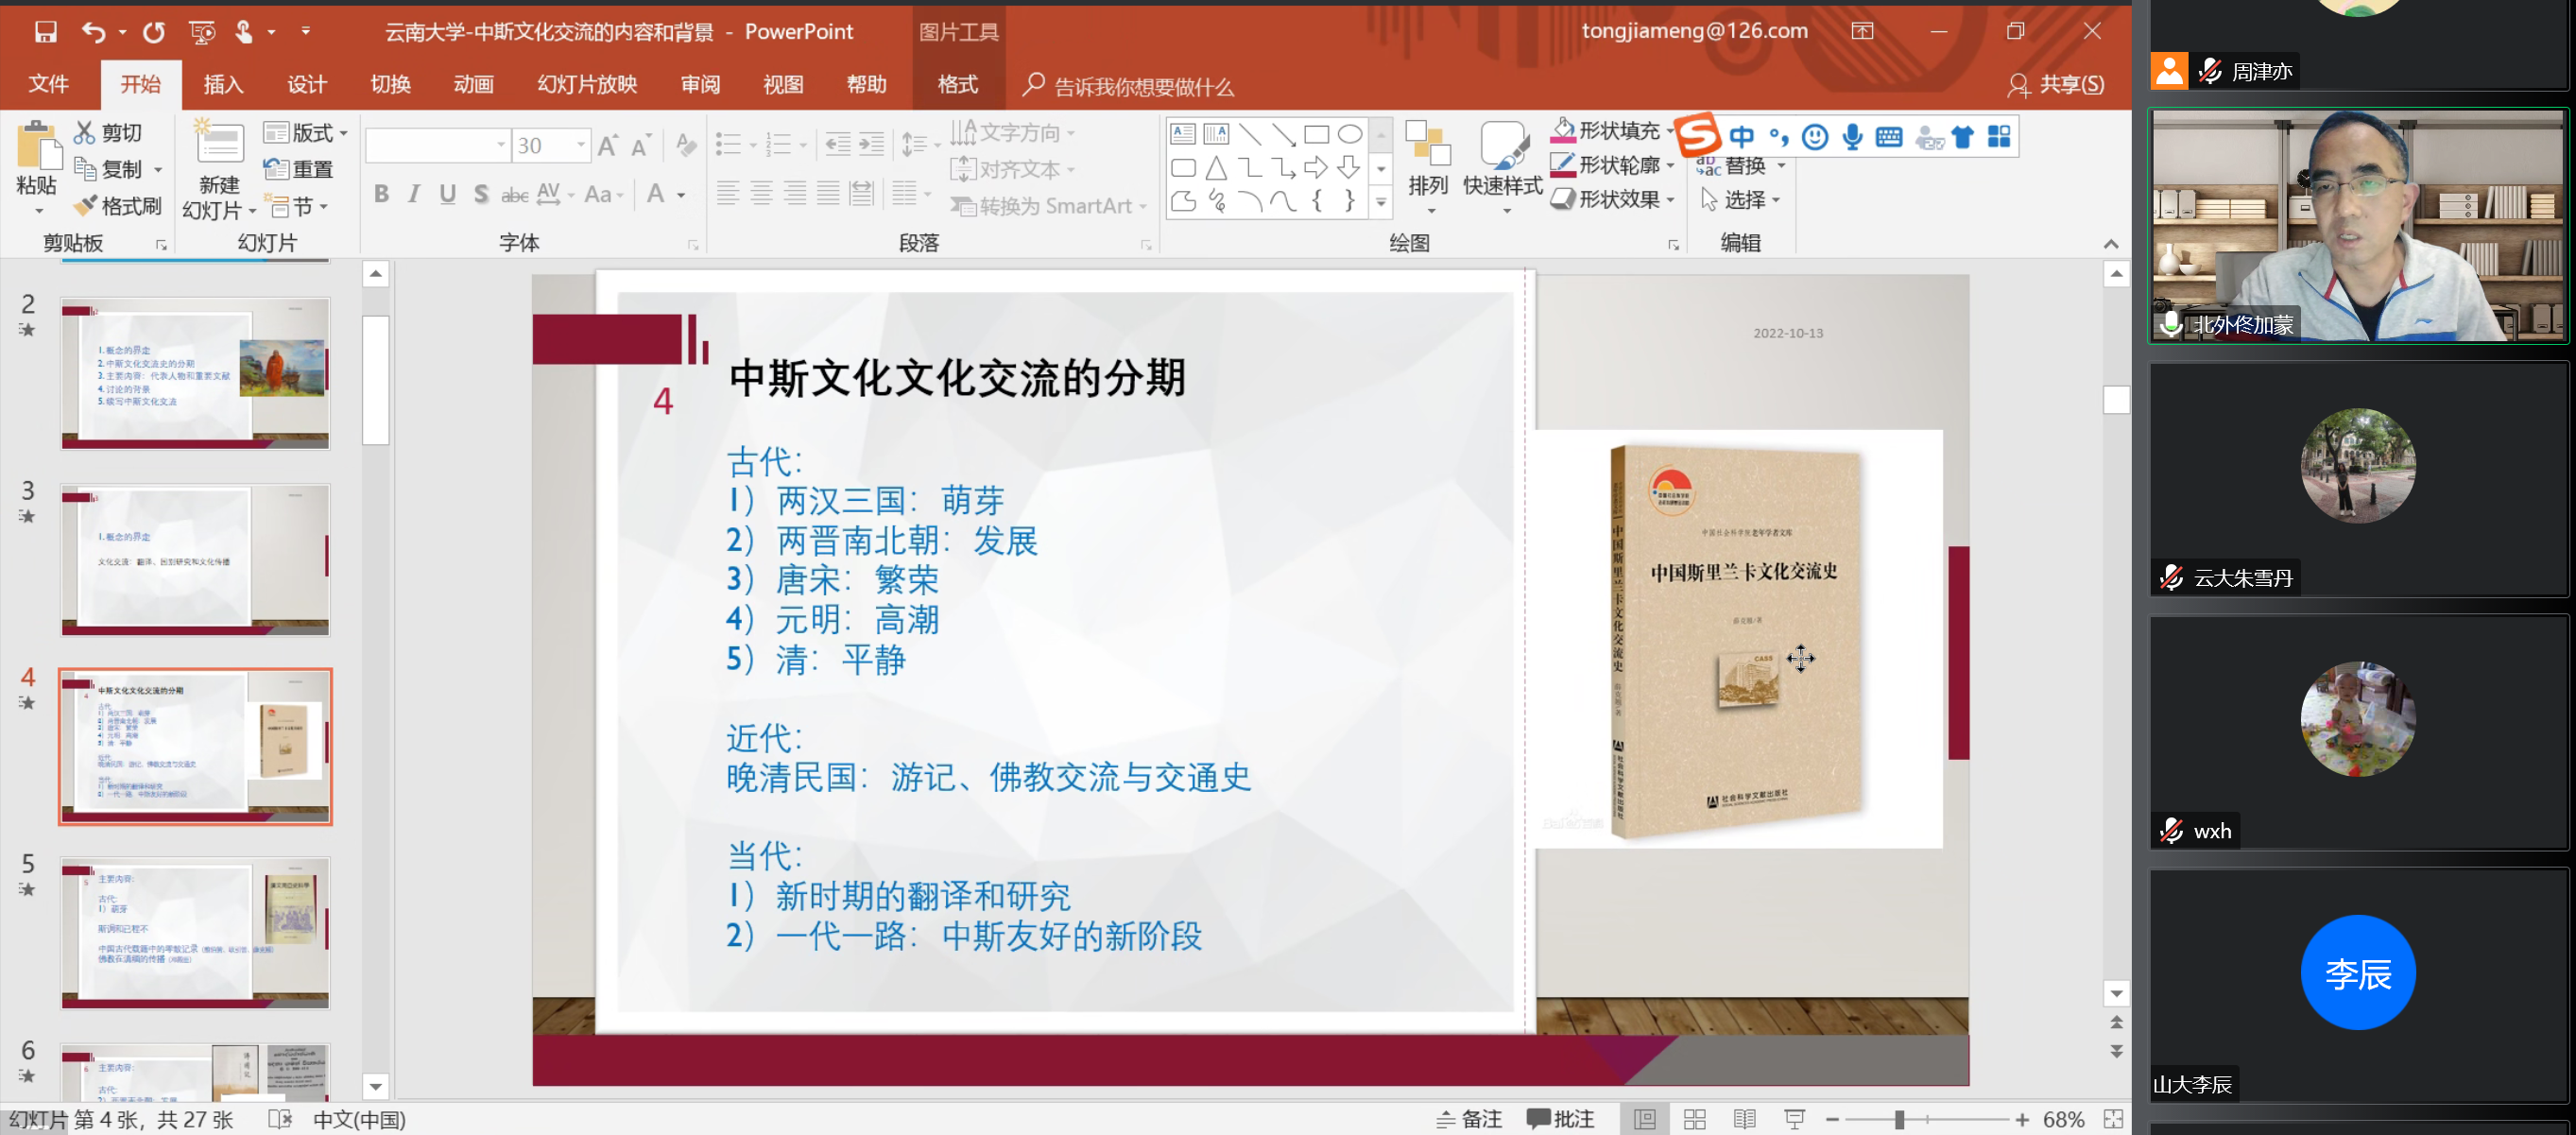This screenshot has width=2576, height=1135.
Task: Click the Format Painter brush icon
Action: click(87, 206)
